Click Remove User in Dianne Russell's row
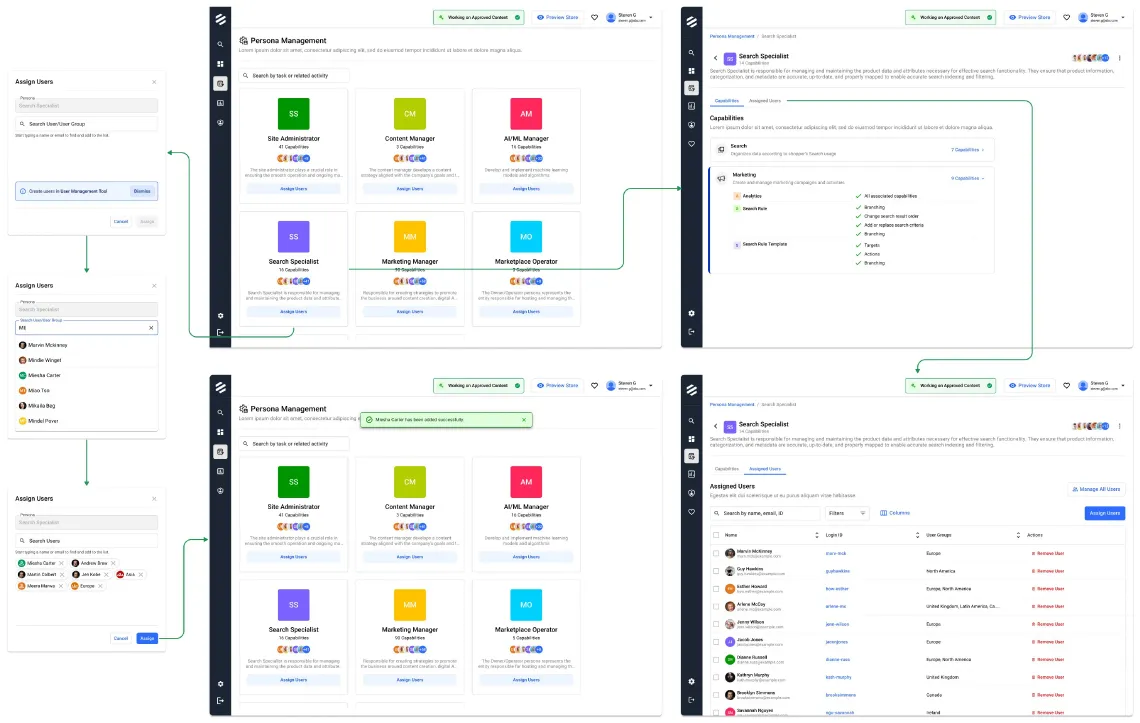Viewport: 1140px width, 723px height. 1048,660
